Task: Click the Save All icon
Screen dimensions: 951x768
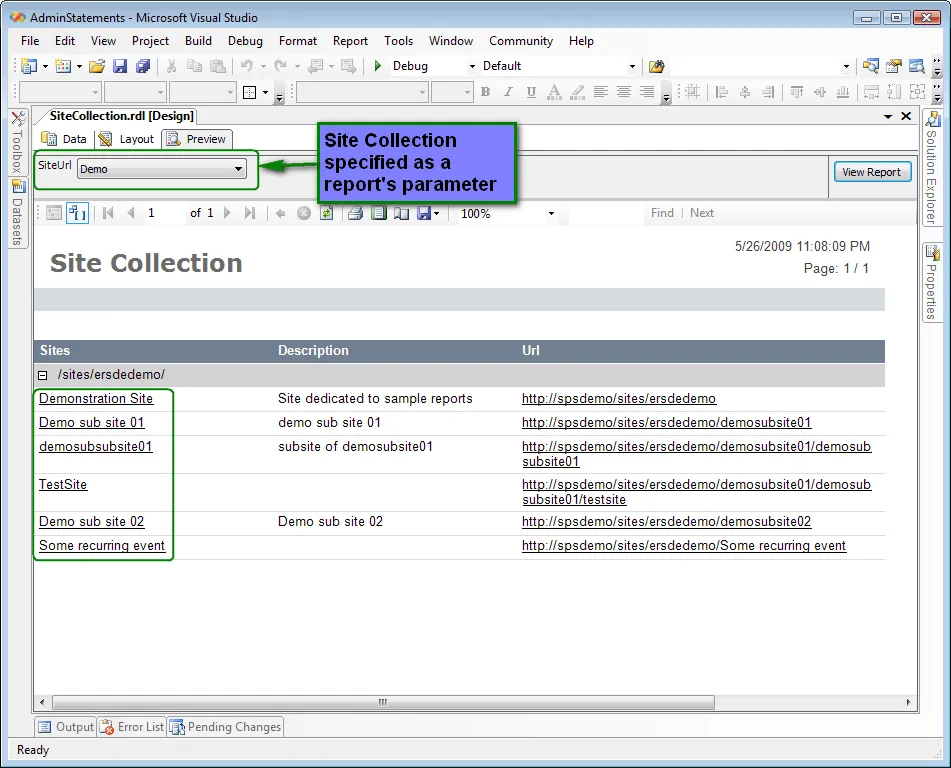Action: [x=143, y=66]
